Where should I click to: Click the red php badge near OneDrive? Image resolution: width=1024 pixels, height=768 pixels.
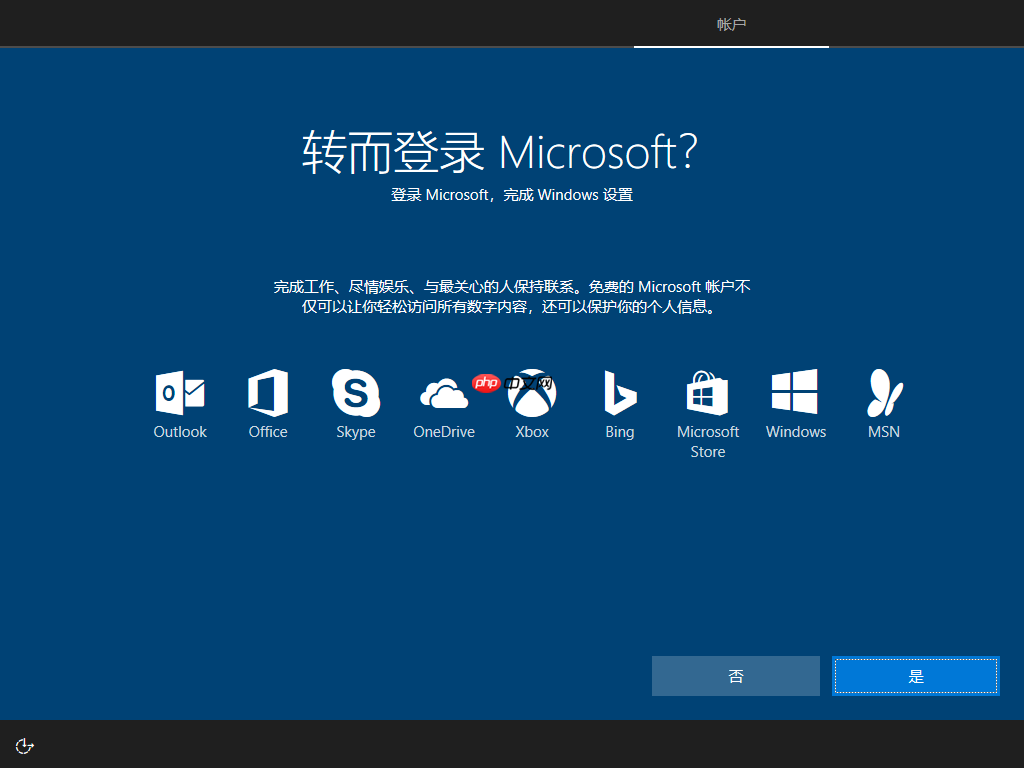tap(487, 382)
